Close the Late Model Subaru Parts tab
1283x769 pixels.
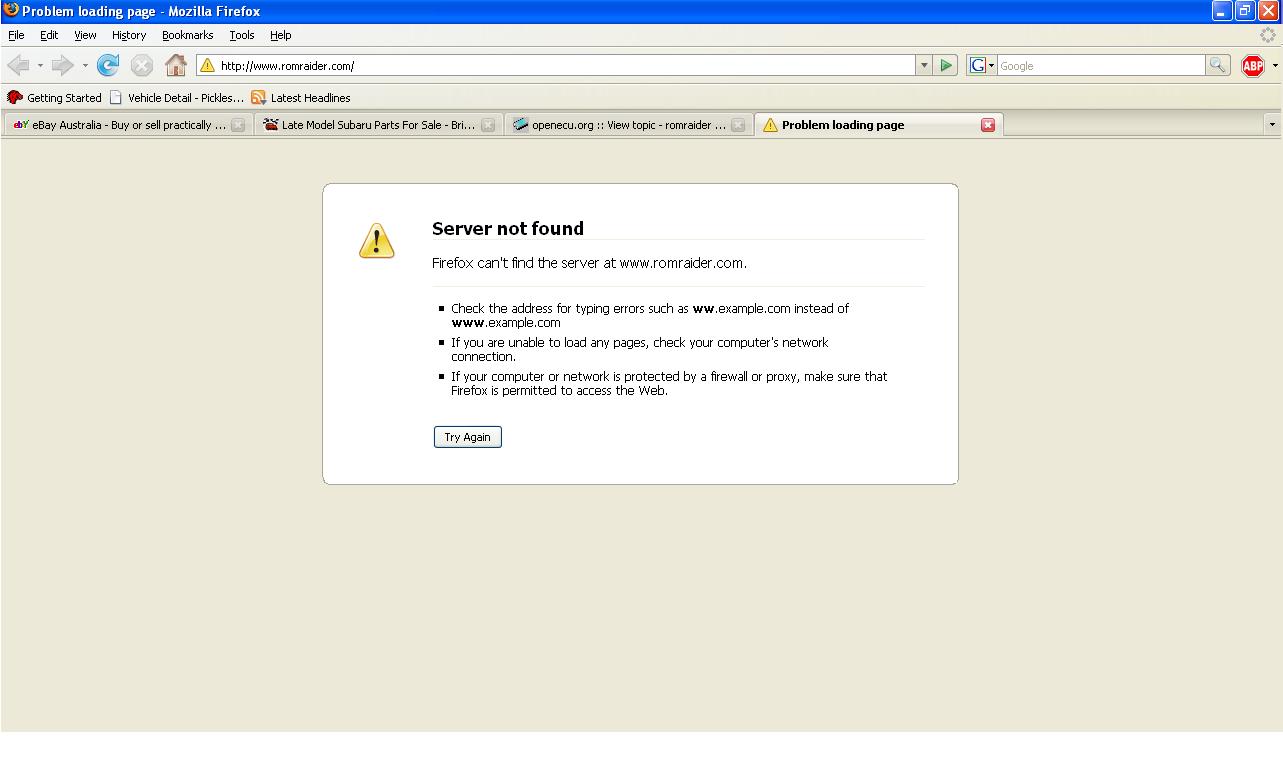(488, 125)
